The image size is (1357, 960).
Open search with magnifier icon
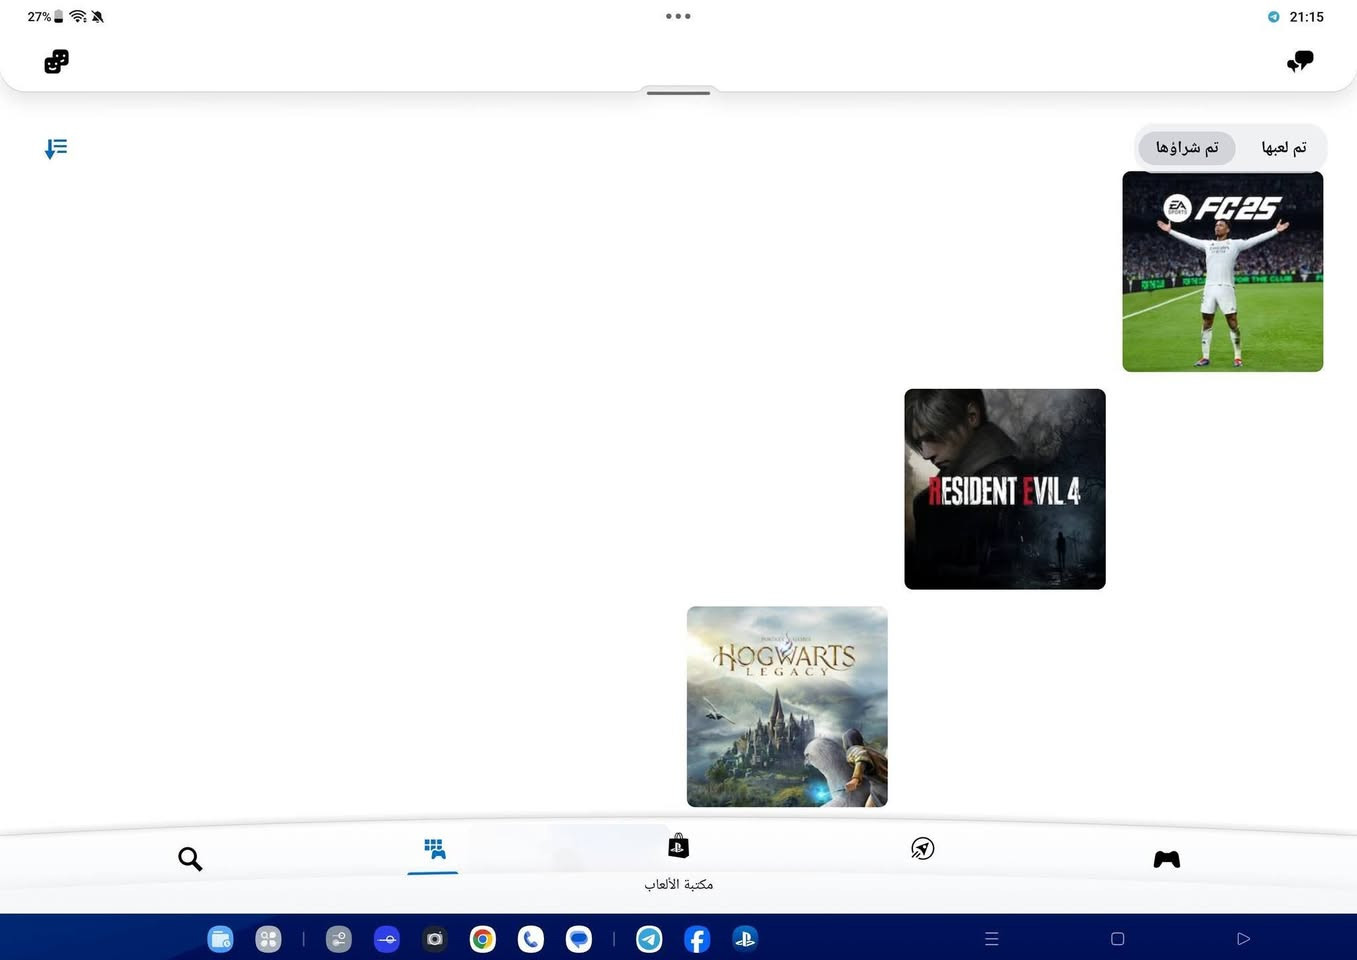[190, 859]
